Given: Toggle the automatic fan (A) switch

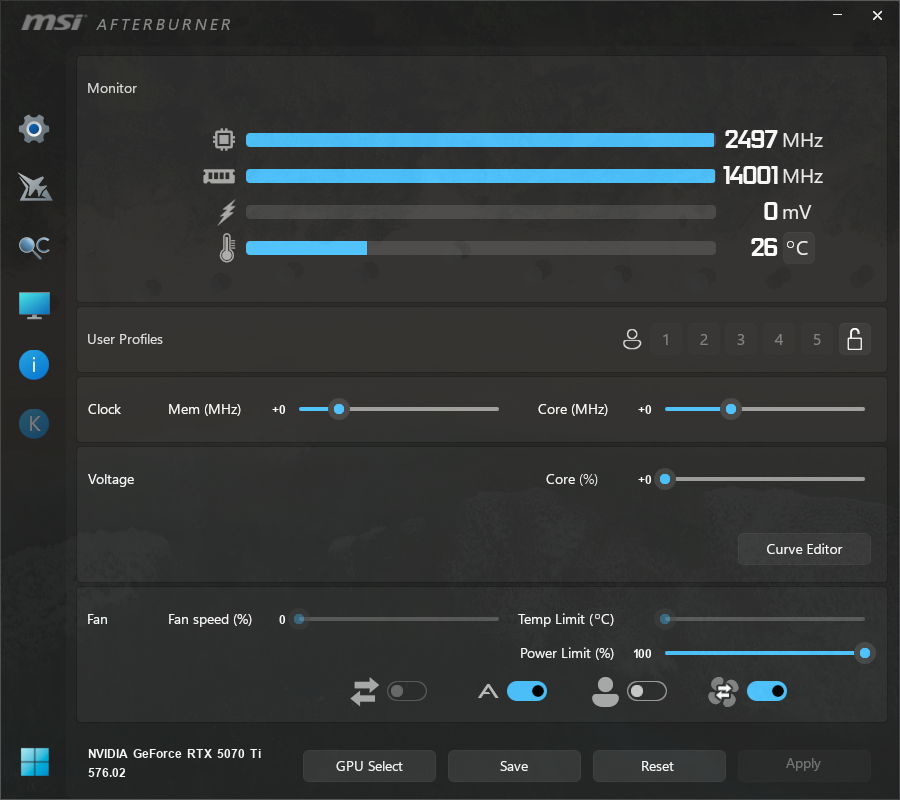Looking at the screenshot, I should click(x=527, y=691).
